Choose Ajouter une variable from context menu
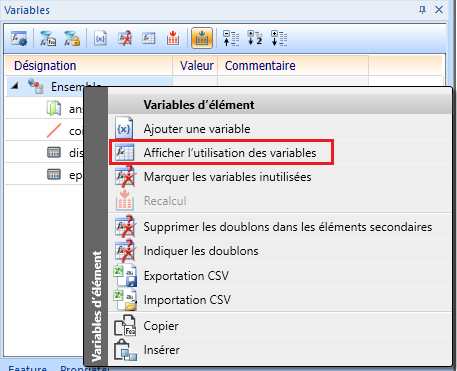The width and height of the screenshot is (457, 371). click(280, 129)
